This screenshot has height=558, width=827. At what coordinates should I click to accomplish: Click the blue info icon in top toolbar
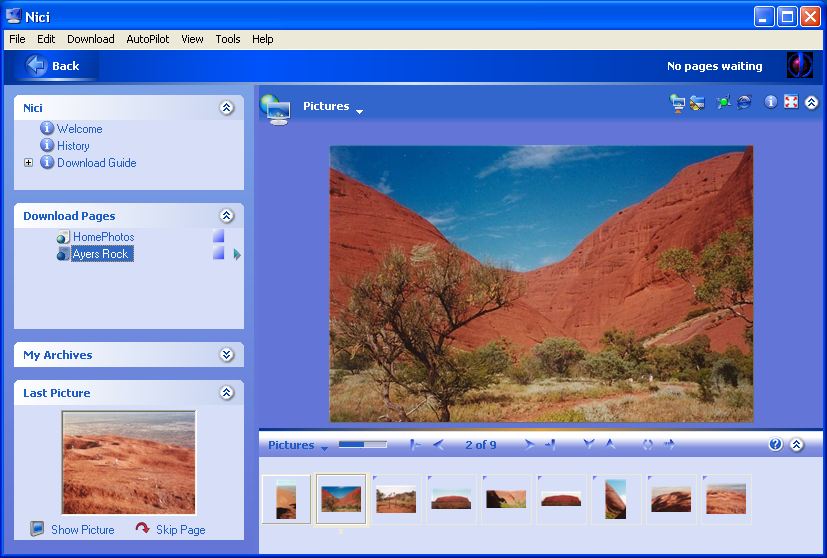point(771,102)
